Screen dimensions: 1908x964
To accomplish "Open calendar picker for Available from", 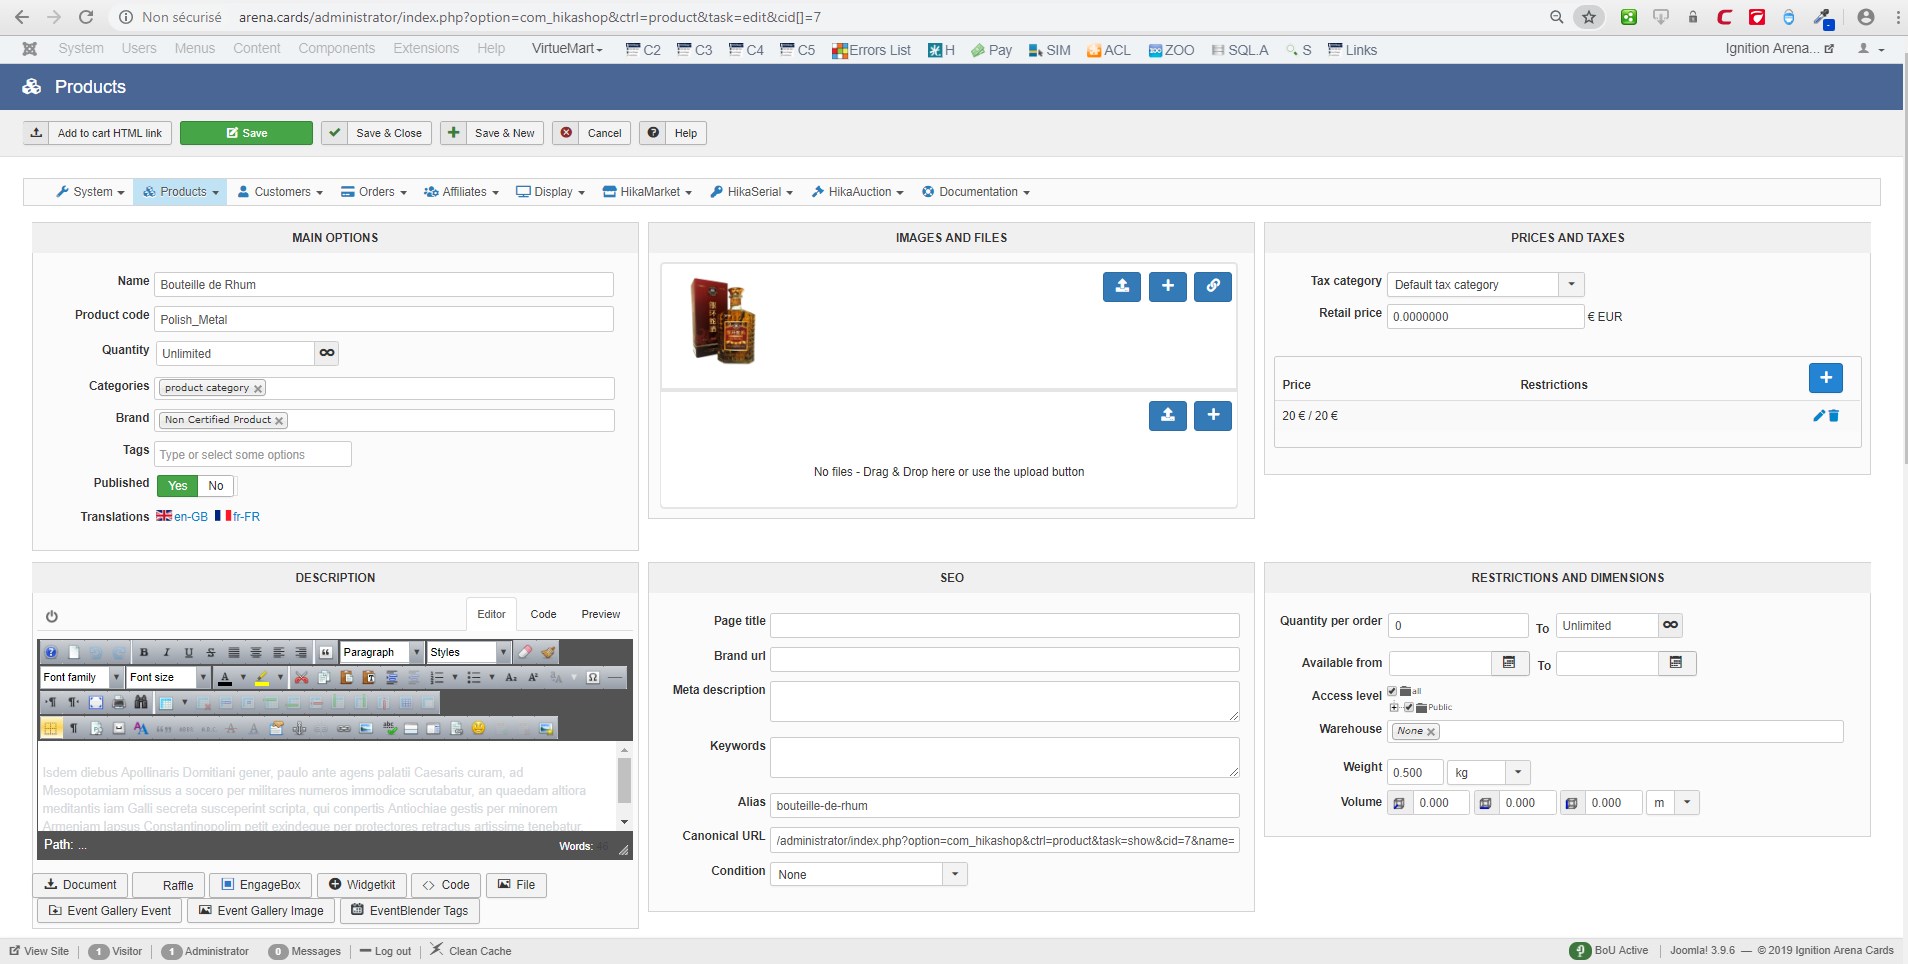I will click(x=1509, y=663).
